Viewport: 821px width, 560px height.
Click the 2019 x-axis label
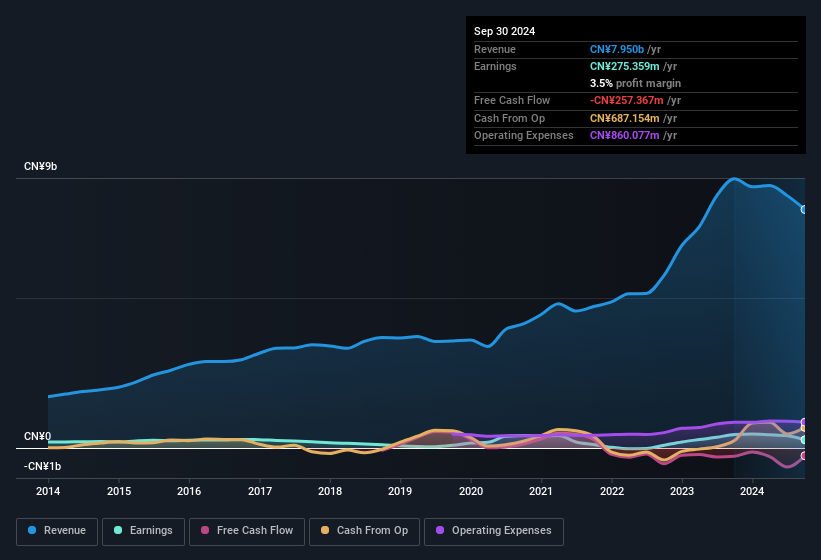(x=400, y=491)
